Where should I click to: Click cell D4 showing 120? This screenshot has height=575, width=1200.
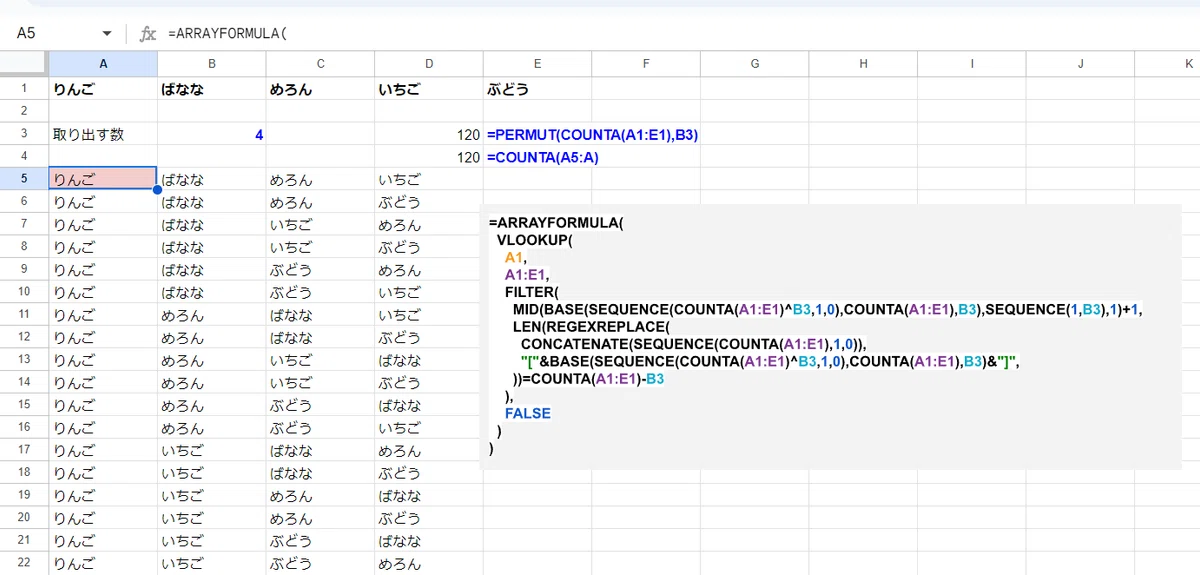(x=429, y=157)
